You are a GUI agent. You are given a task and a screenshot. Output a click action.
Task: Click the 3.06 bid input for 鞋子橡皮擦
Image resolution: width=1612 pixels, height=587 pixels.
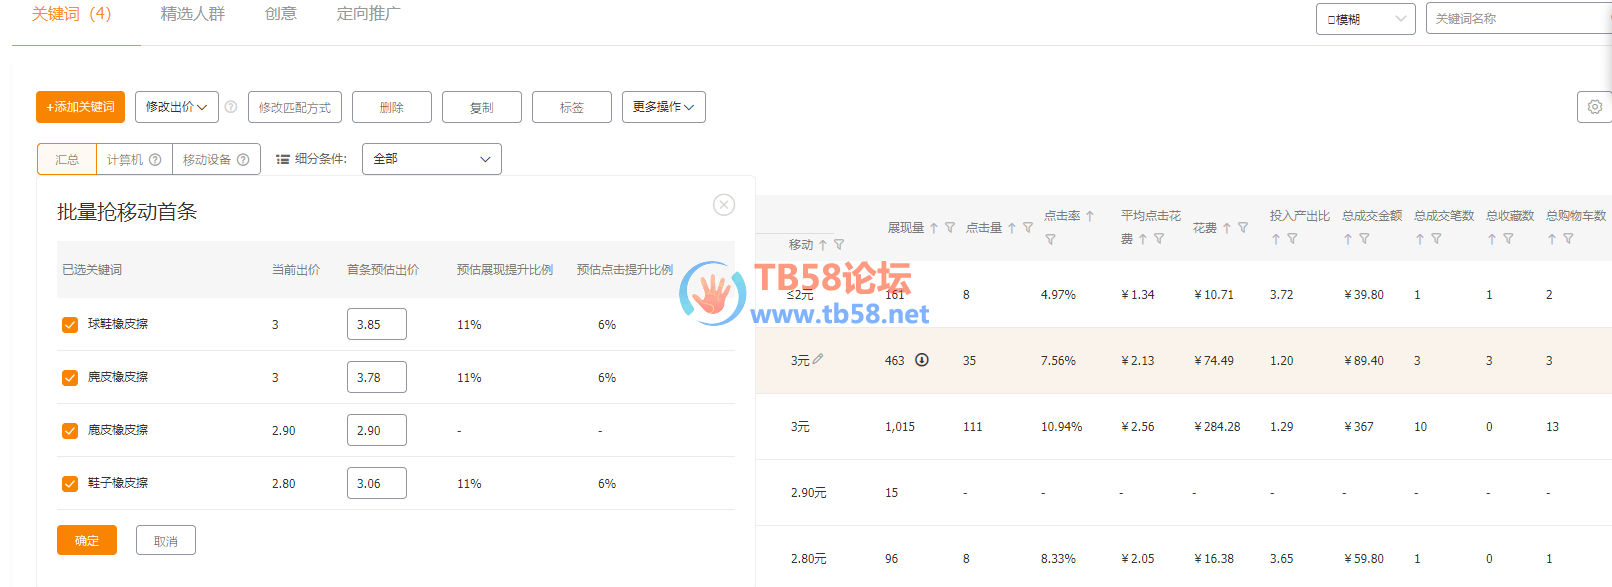point(376,483)
